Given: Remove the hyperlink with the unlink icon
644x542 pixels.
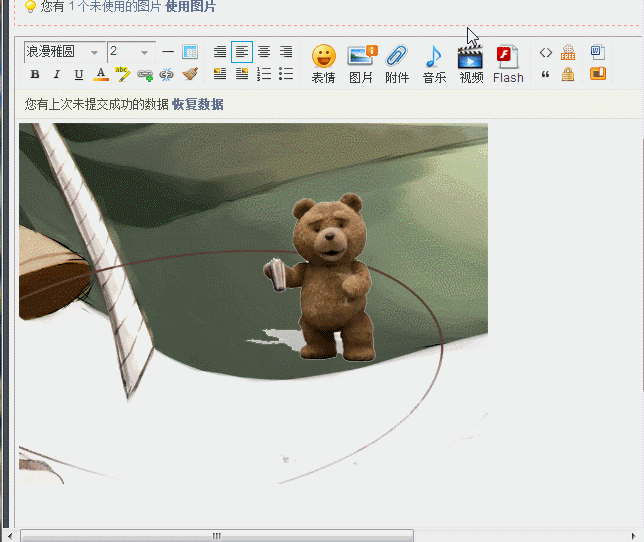Looking at the screenshot, I should (x=166, y=75).
